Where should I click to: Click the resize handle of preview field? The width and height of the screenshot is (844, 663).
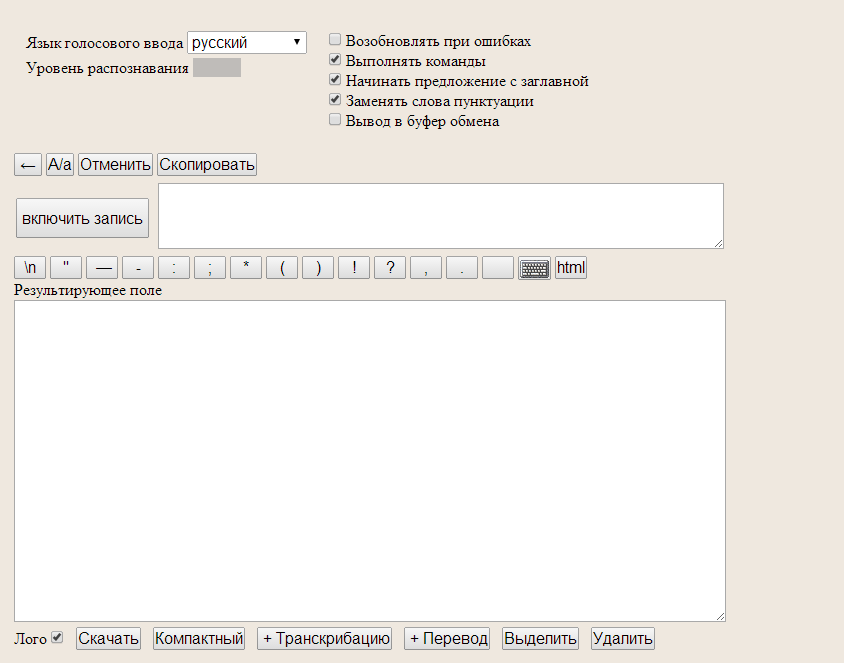pos(719,243)
